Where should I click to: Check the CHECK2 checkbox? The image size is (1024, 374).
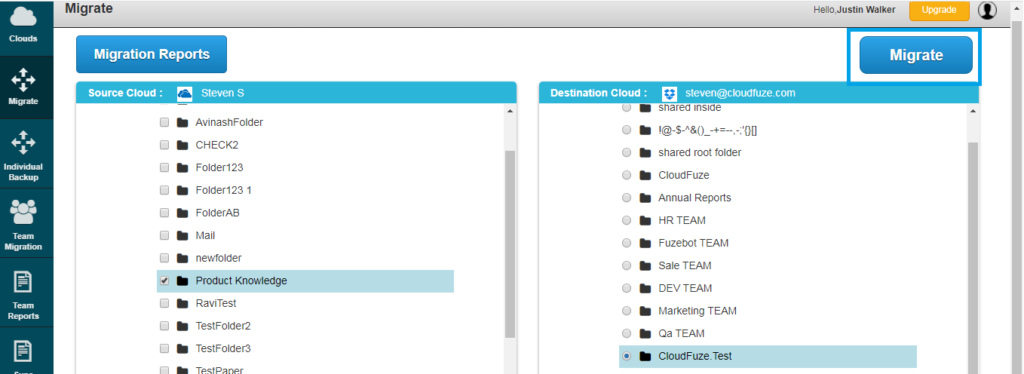click(165, 145)
